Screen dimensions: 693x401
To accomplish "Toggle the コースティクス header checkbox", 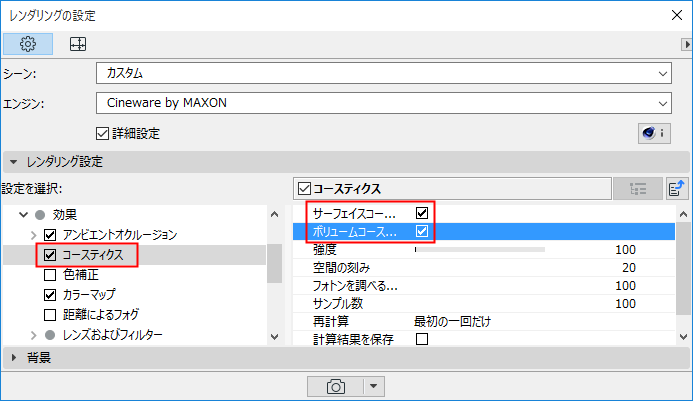I will tap(305, 189).
